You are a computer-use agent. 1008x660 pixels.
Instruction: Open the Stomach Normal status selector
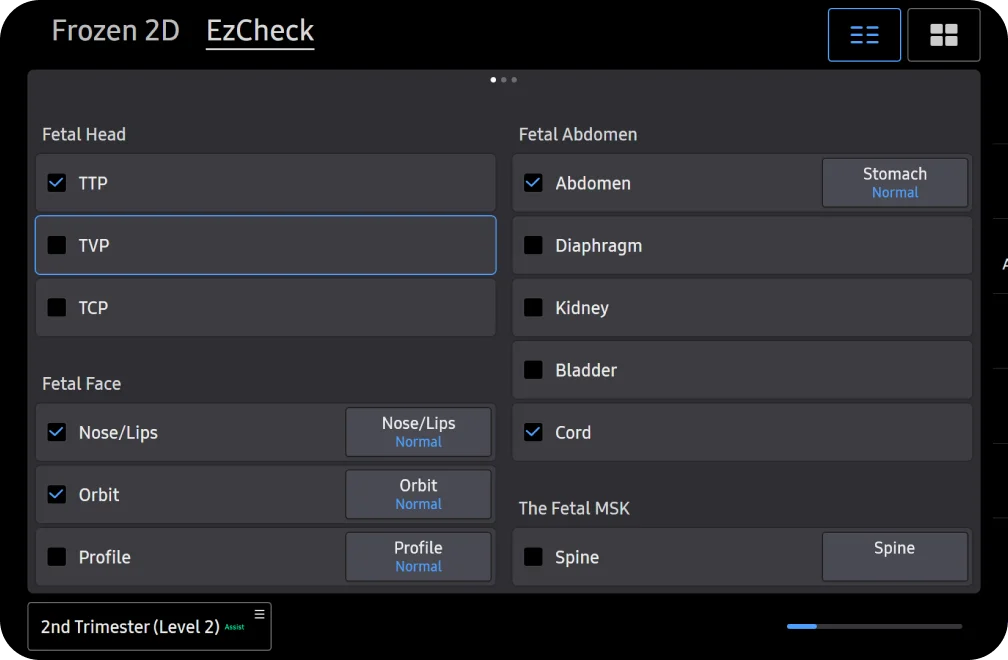pyautogui.click(x=894, y=183)
